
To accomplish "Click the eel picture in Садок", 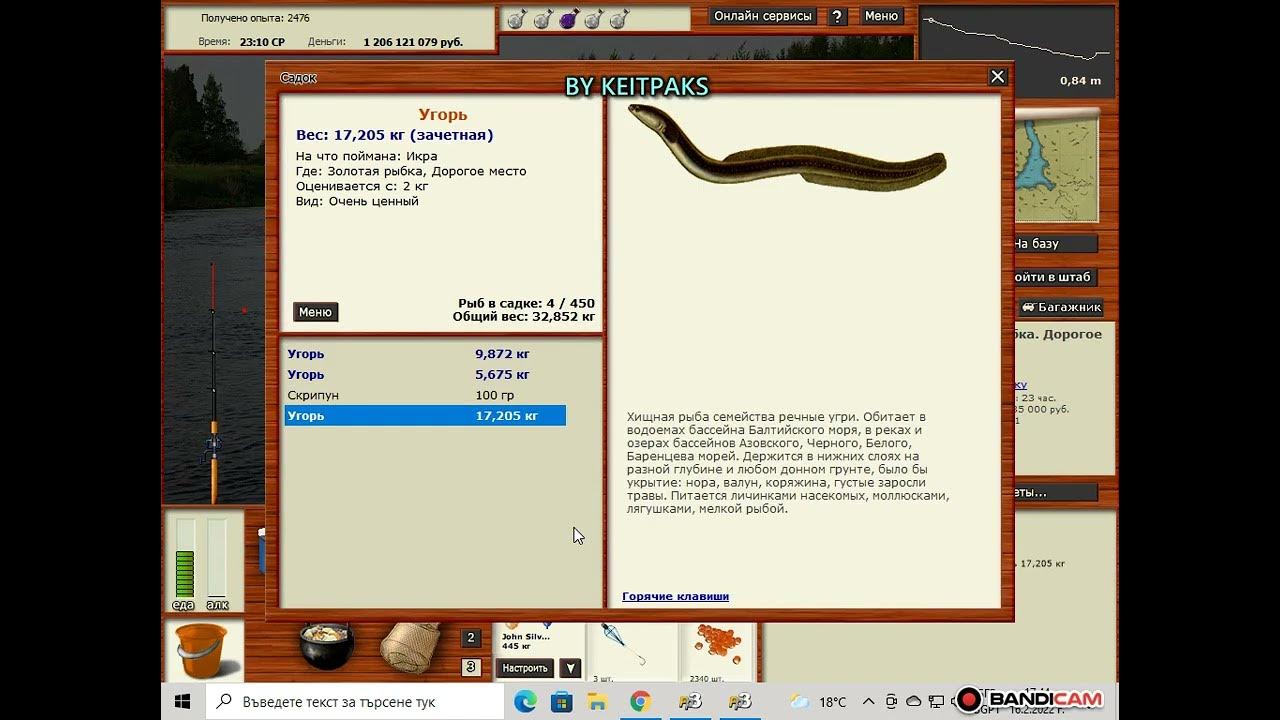I will 787,150.
